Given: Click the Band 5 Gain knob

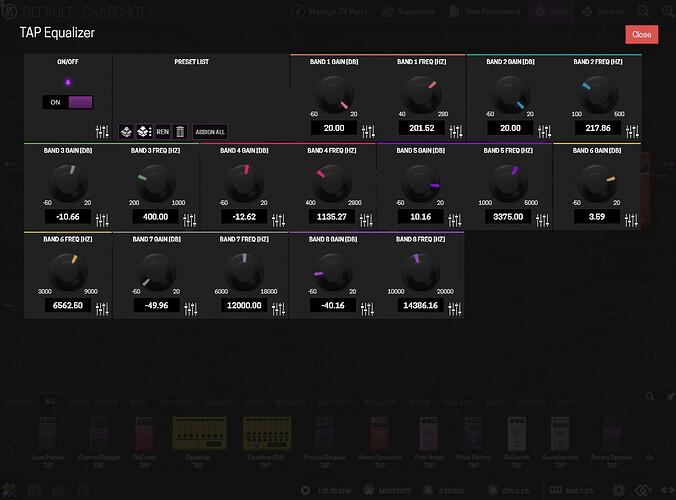Looking at the screenshot, I should 420,184.
